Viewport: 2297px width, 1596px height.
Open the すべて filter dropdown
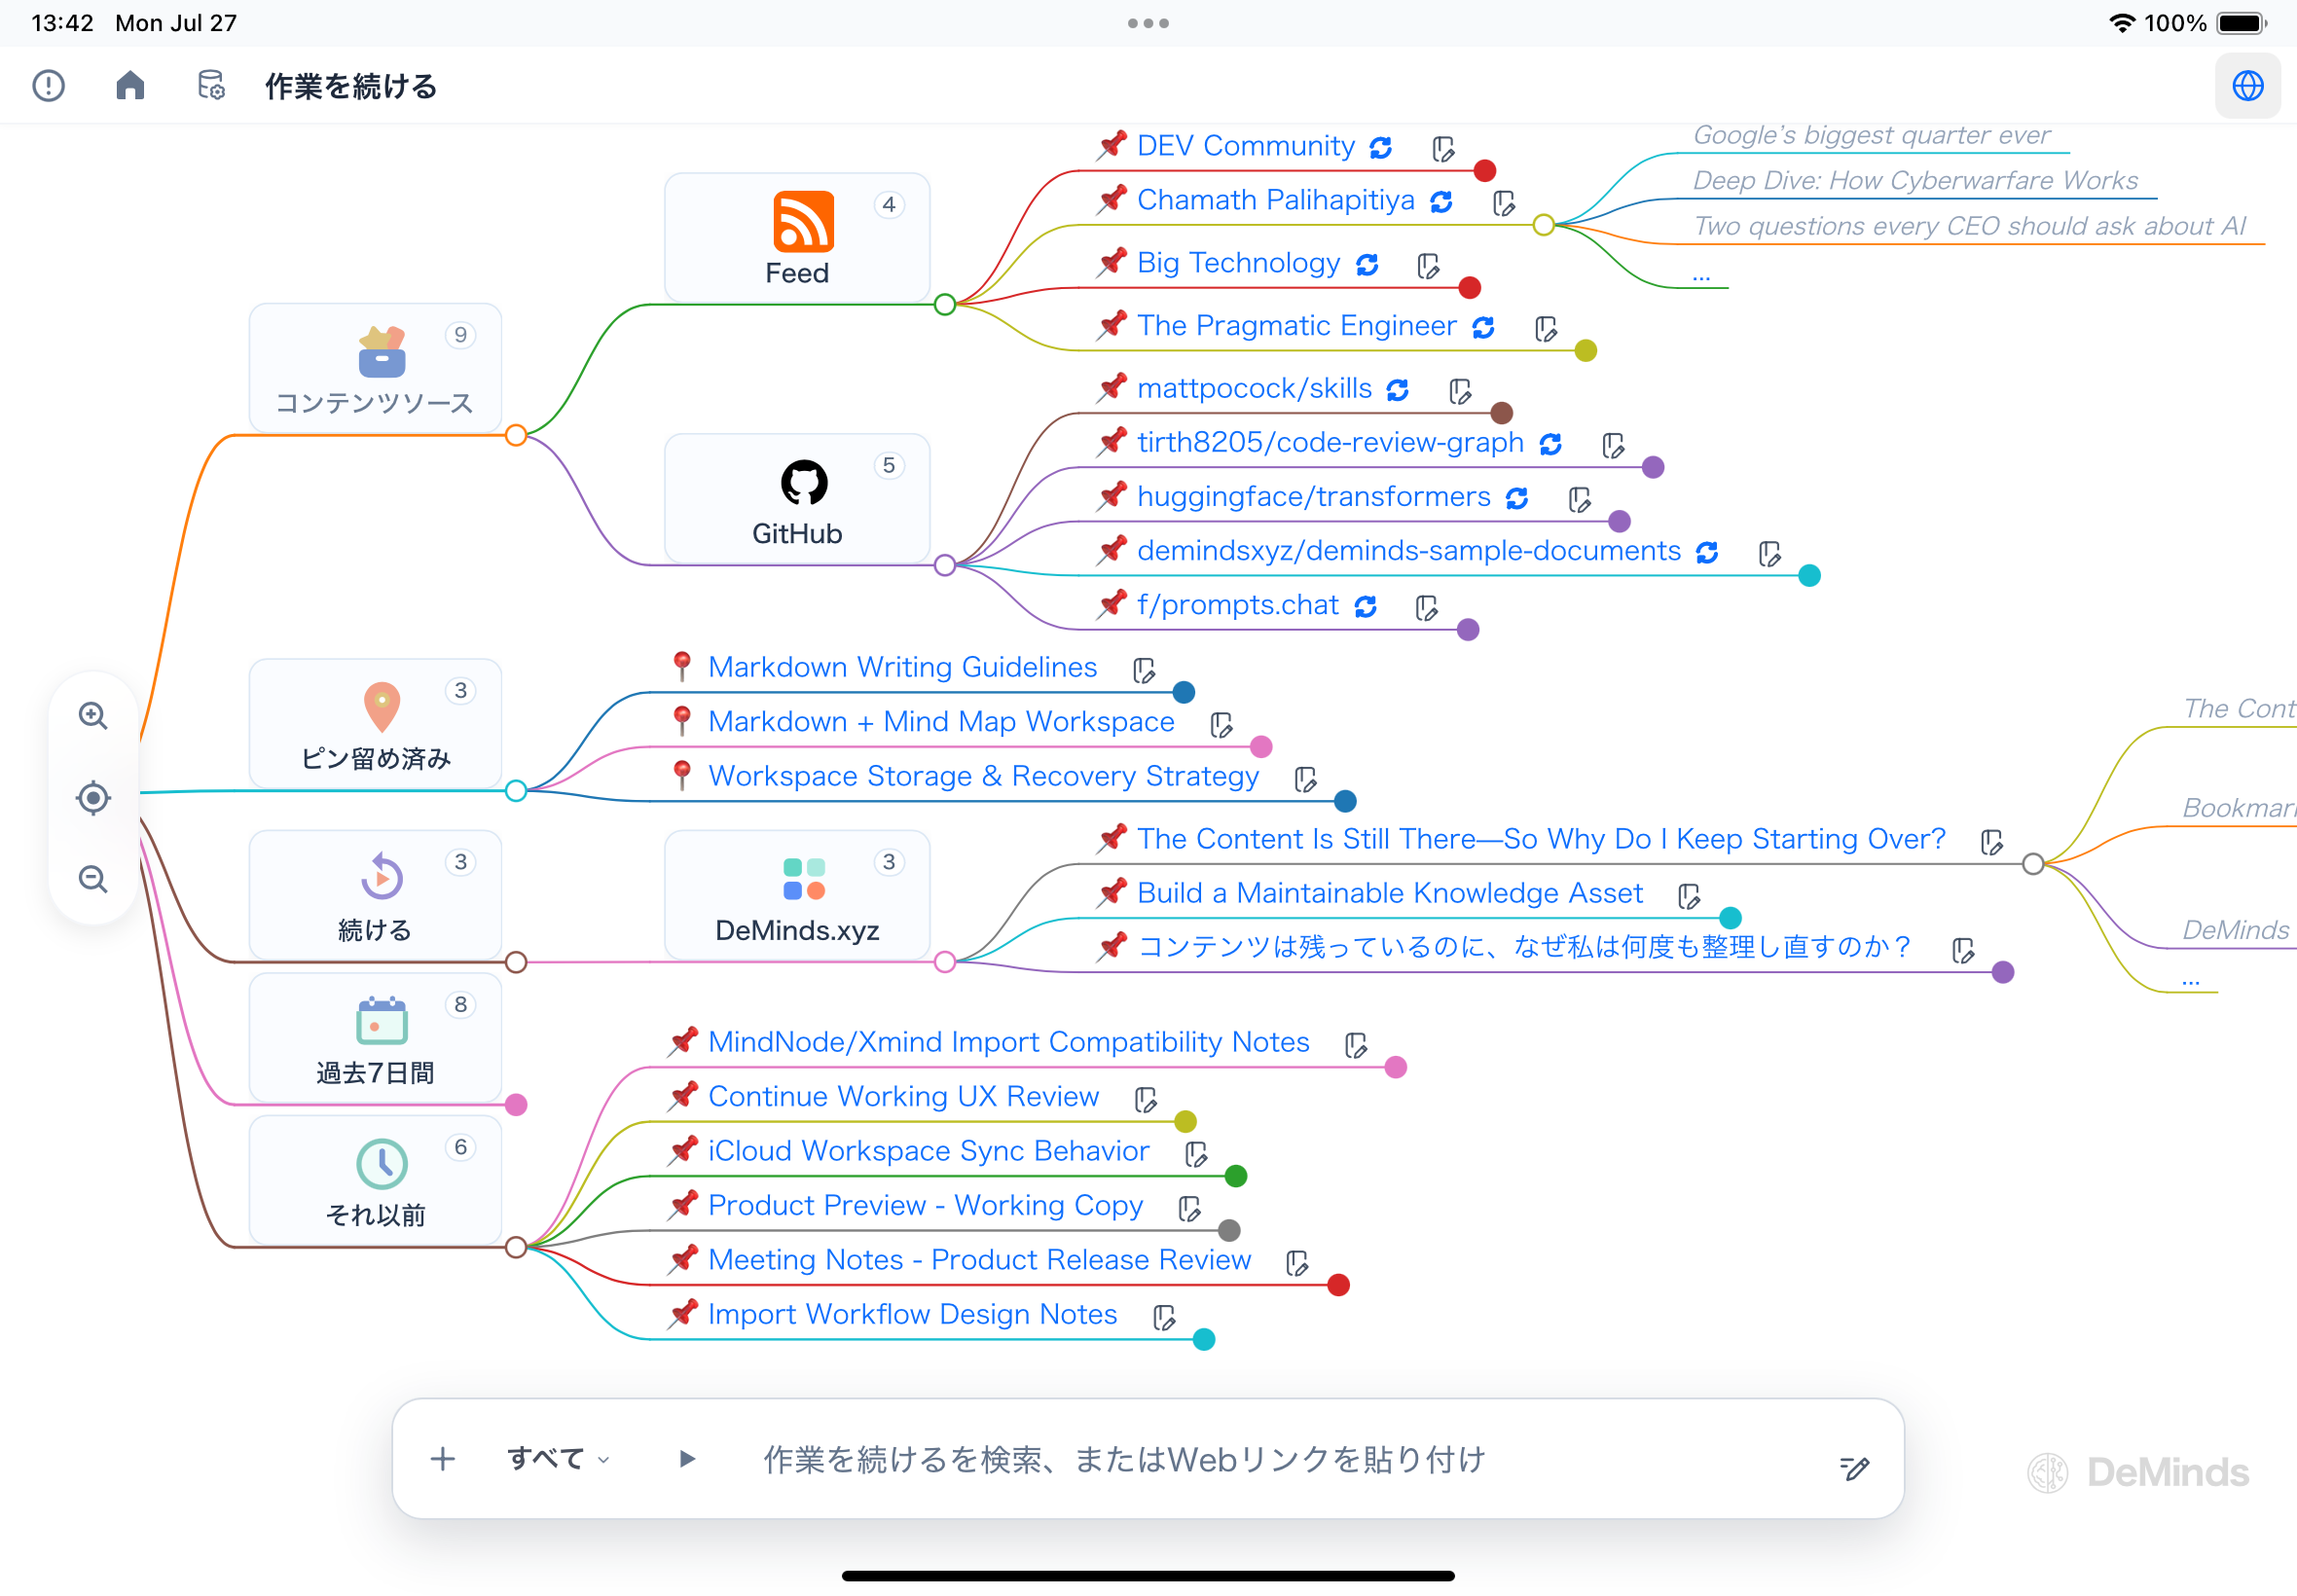coord(558,1459)
